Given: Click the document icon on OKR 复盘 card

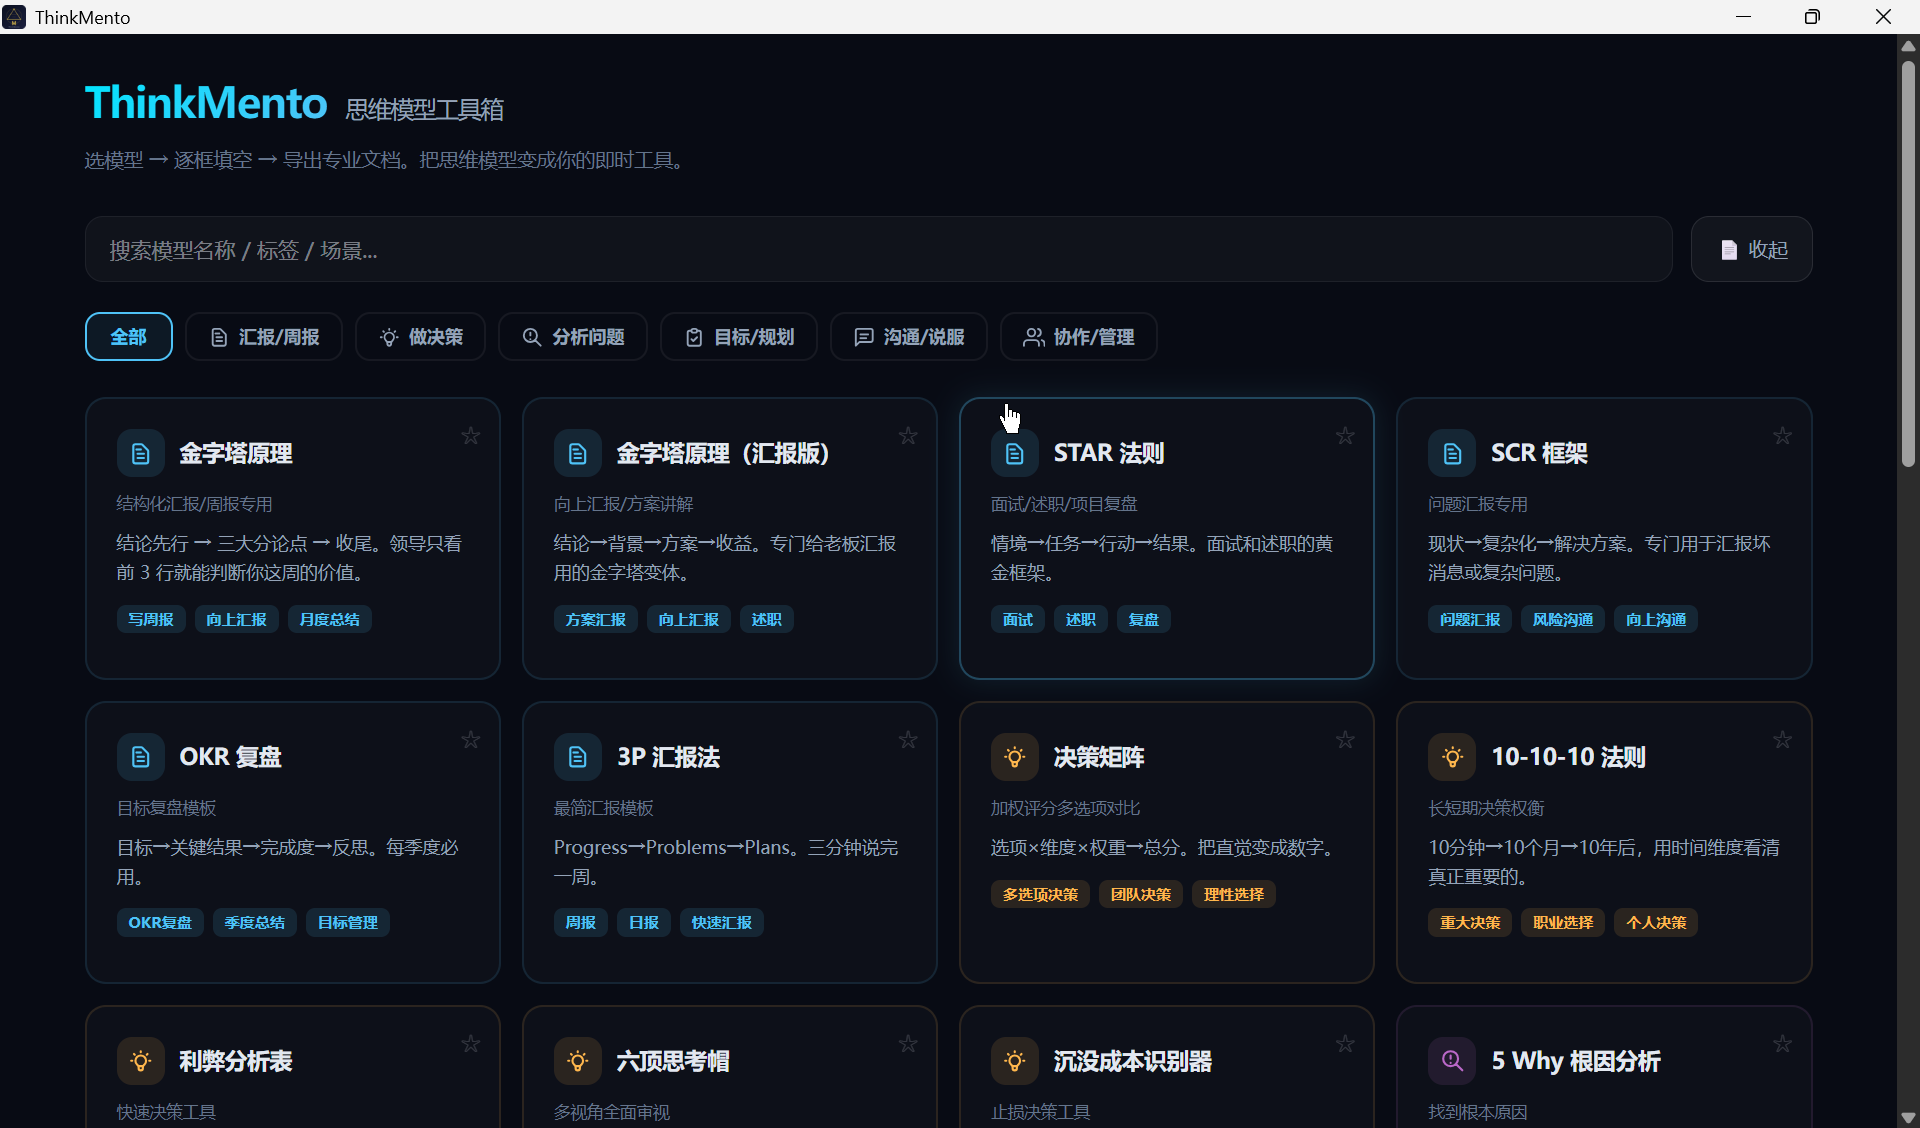Looking at the screenshot, I should 141,757.
